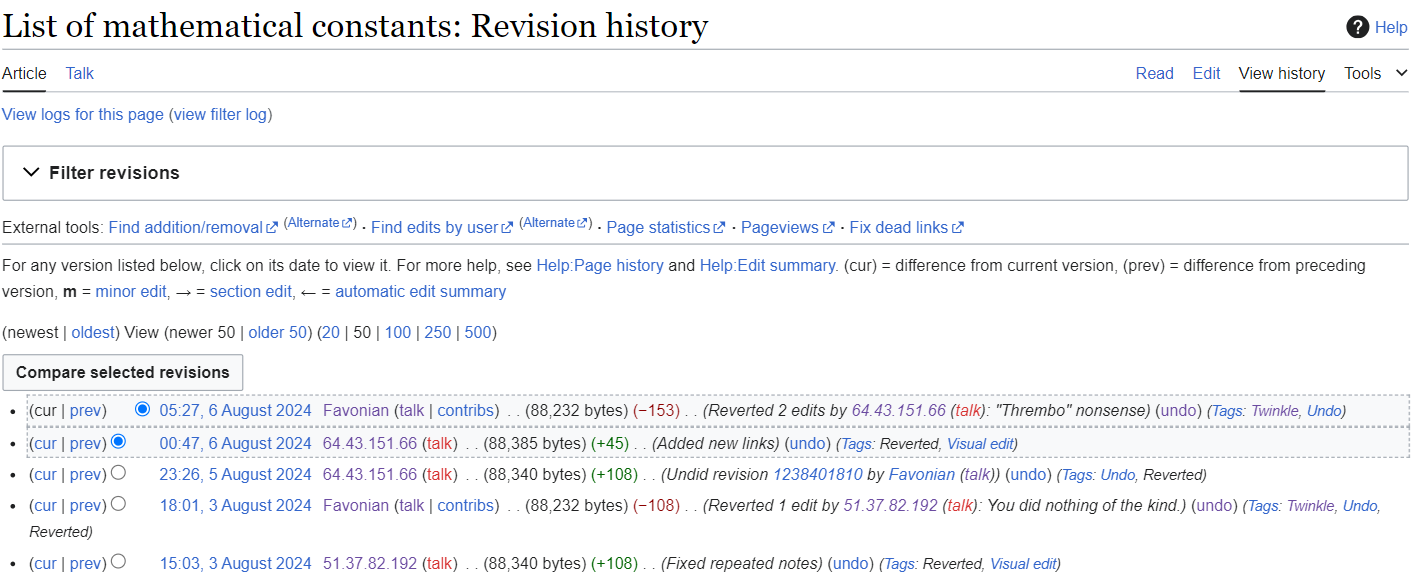This screenshot has height=573, width=1416.
Task: Open the Tools dropdown menu
Action: [x=1374, y=73]
